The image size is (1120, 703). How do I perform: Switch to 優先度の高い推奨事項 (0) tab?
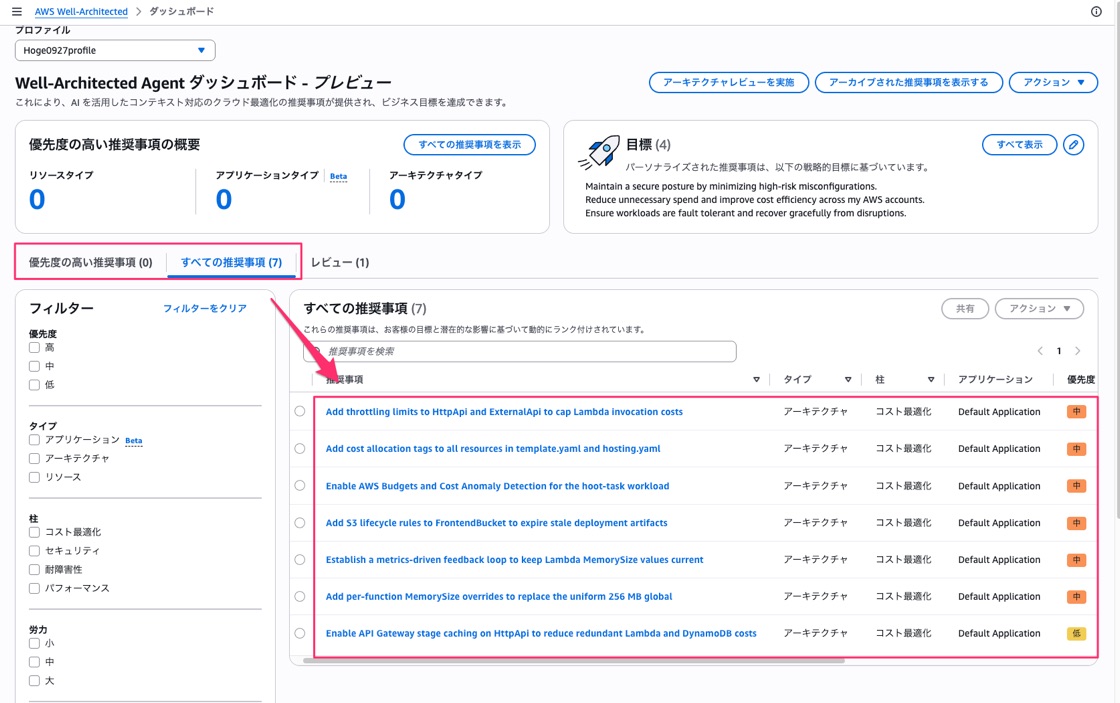pos(91,262)
